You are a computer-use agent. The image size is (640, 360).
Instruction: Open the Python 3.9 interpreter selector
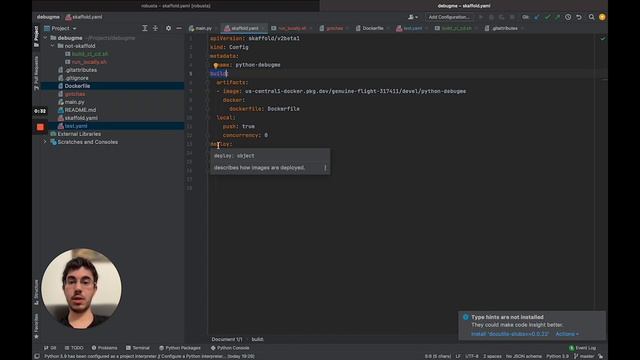coord(557,356)
